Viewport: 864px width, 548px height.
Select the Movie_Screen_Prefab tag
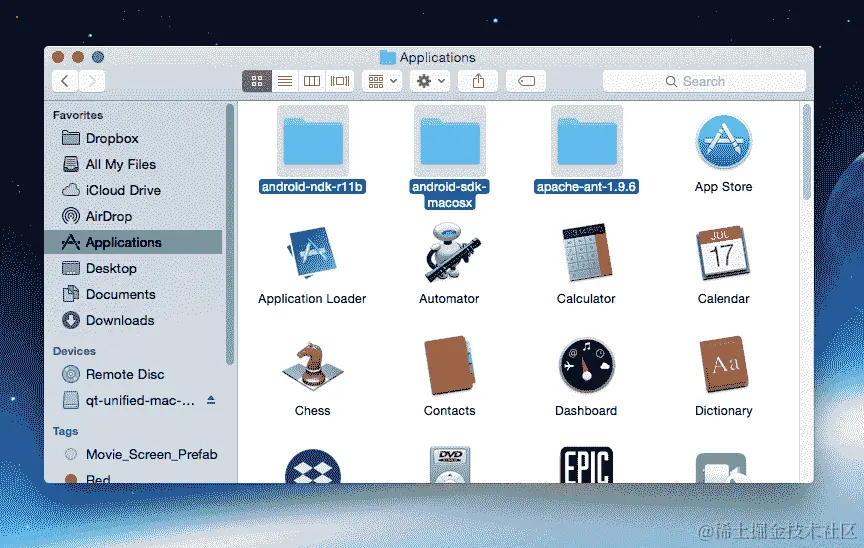(x=134, y=454)
